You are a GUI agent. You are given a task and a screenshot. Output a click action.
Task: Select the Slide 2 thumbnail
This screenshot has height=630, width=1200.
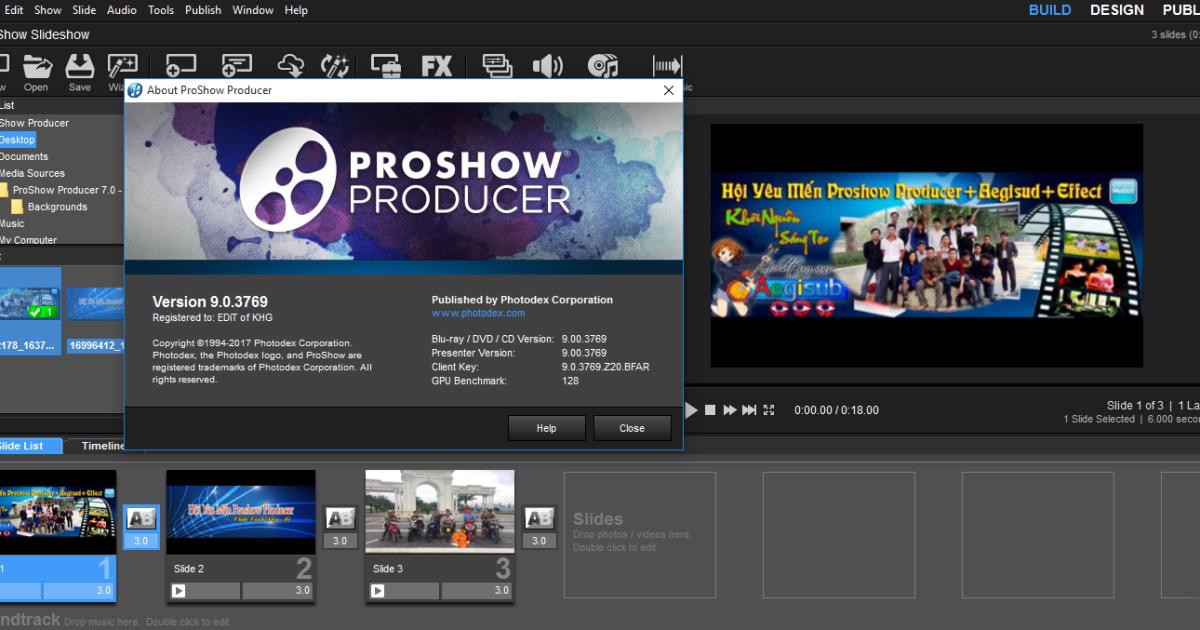click(x=241, y=512)
